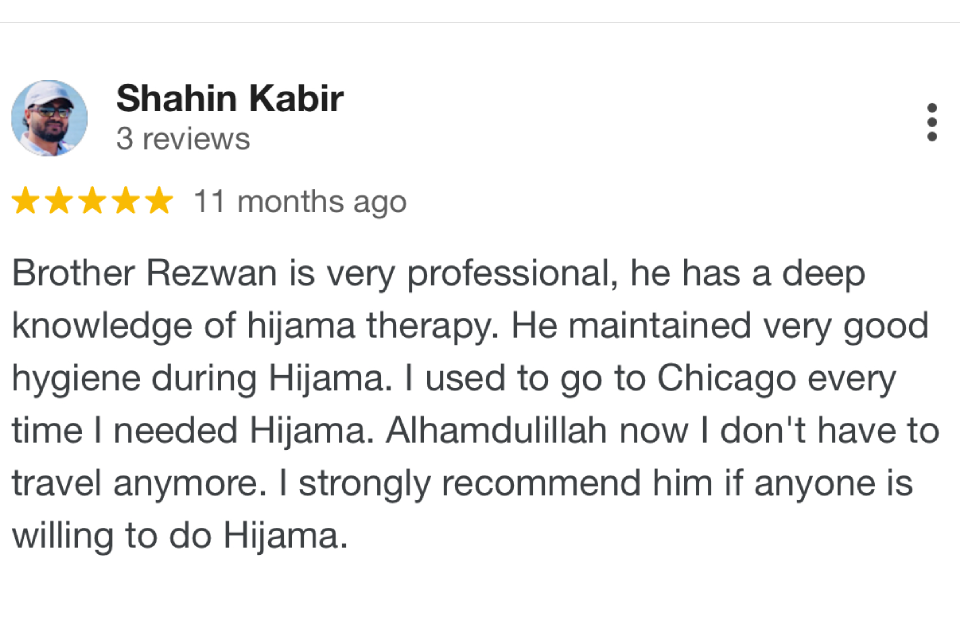Click 'strongly recommend' in the review text

470,484
